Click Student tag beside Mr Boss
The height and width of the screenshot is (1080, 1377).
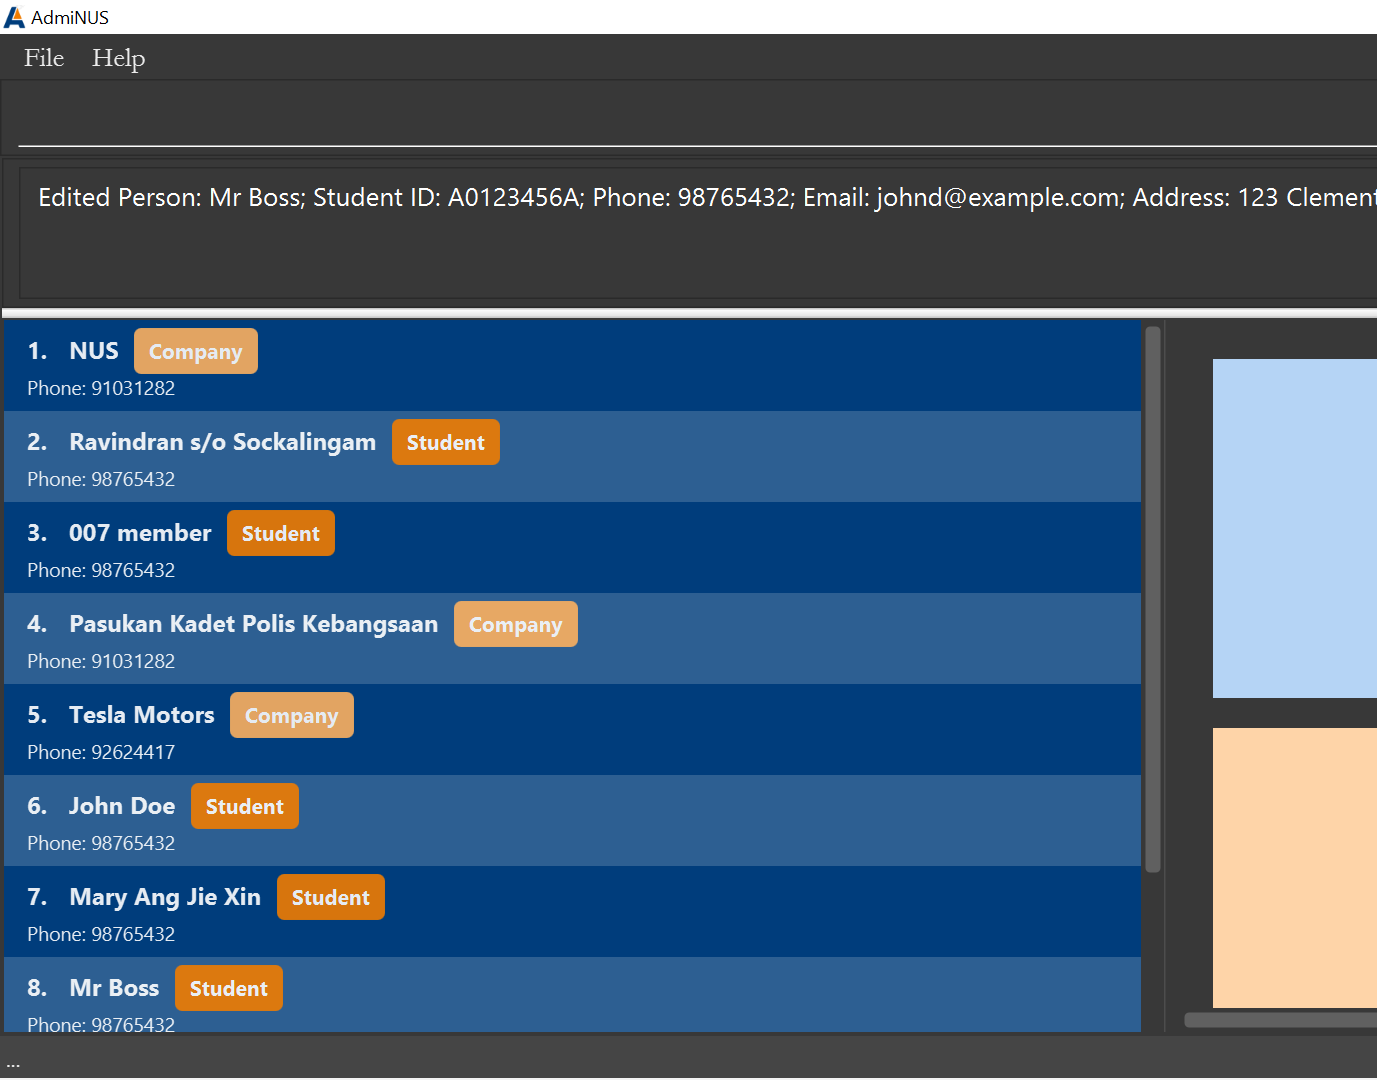coord(229,988)
